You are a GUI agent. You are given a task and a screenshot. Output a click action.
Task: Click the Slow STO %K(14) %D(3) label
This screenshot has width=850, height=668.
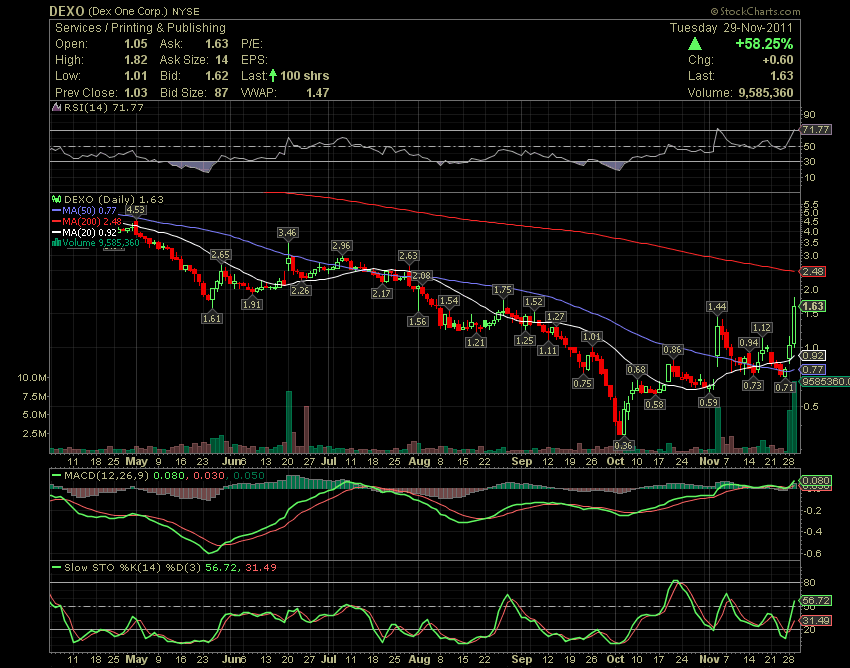coord(133,568)
